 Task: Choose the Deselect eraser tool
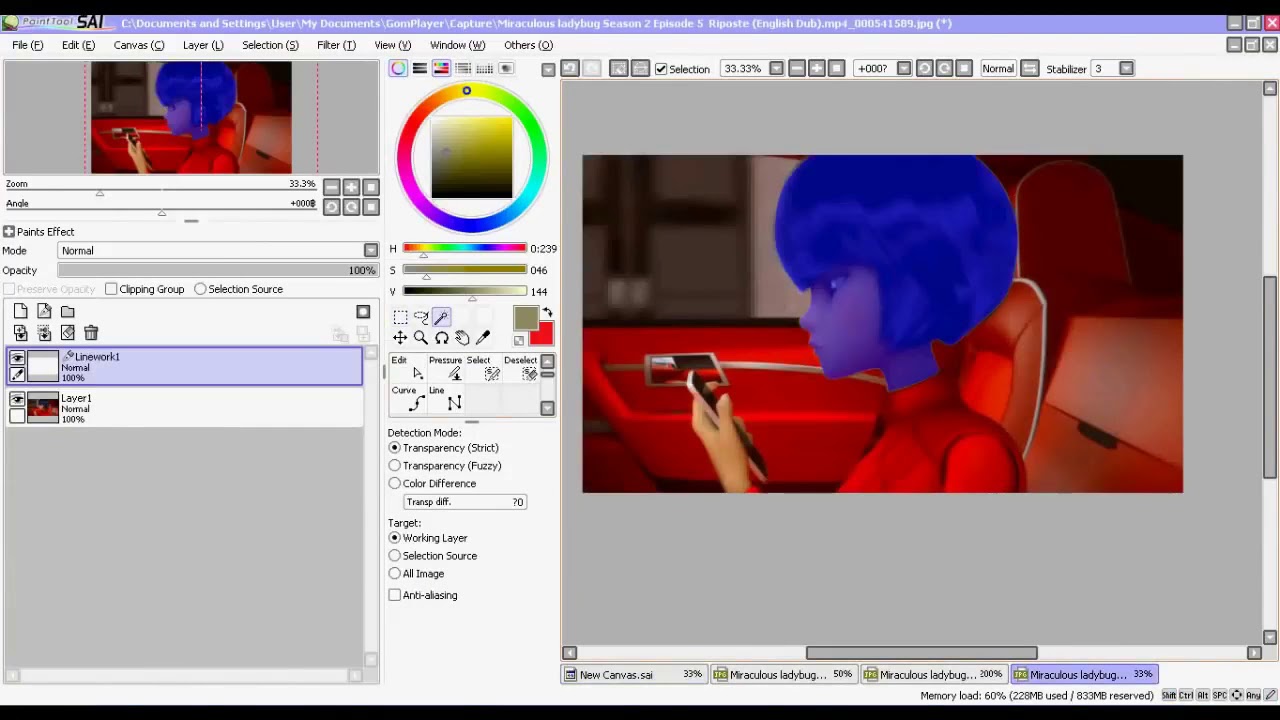pos(520,369)
